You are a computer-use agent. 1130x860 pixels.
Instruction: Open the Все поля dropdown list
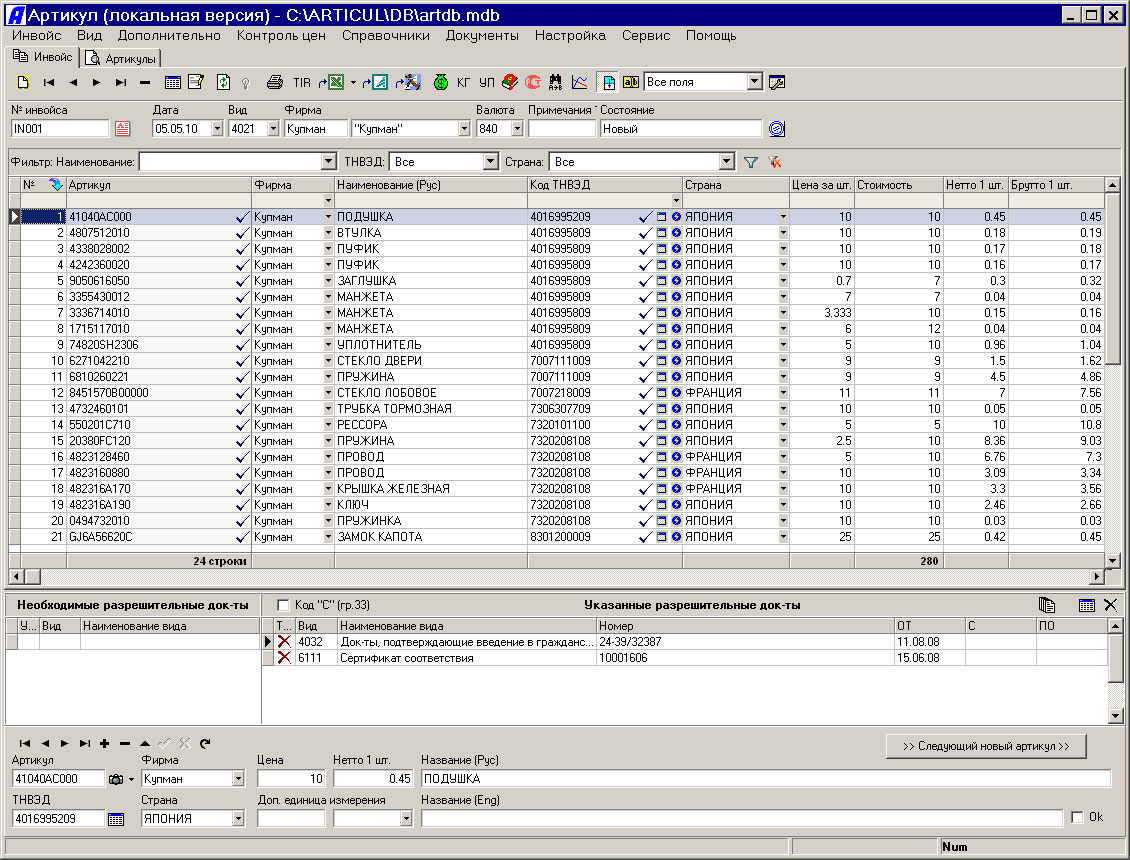click(x=754, y=82)
